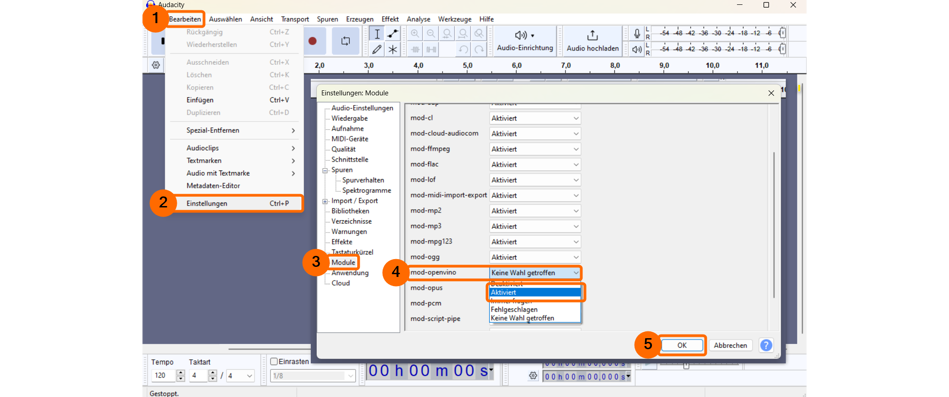The width and height of the screenshot is (949, 397).
Task: Select Audio-Einstellungen in settings tree
Action: [362, 108]
